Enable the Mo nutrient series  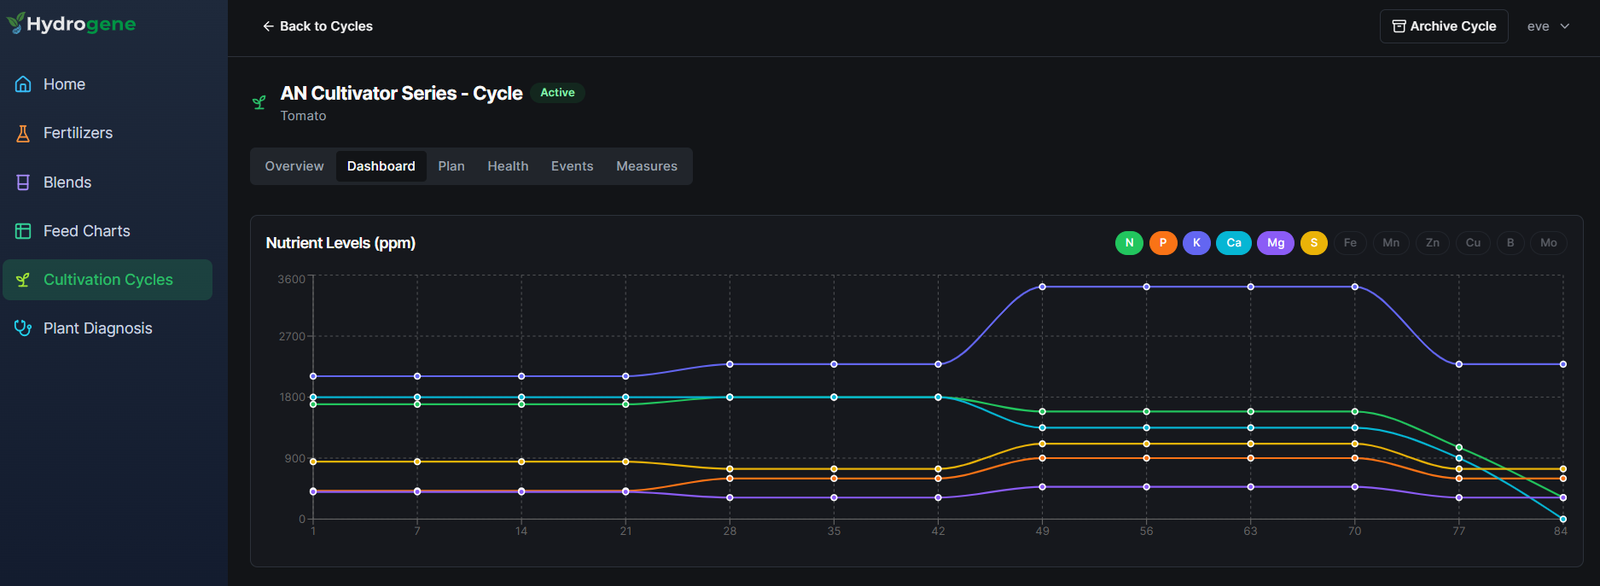click(x=1548, y=243)
